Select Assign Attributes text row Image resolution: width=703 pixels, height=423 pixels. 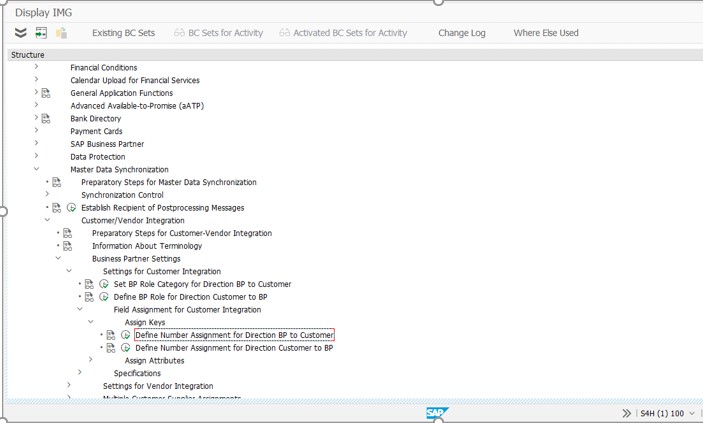click(154, 361)
